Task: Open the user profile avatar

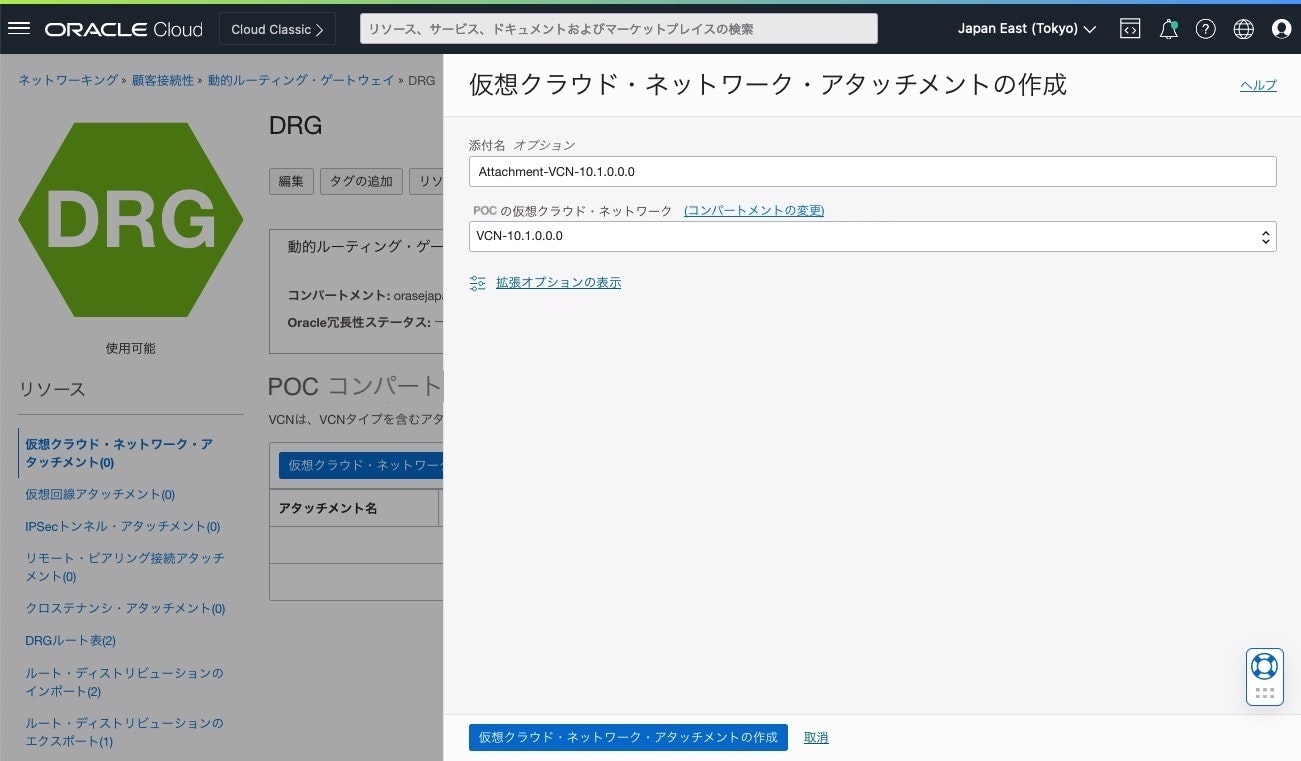Action: coord(1281,29)
